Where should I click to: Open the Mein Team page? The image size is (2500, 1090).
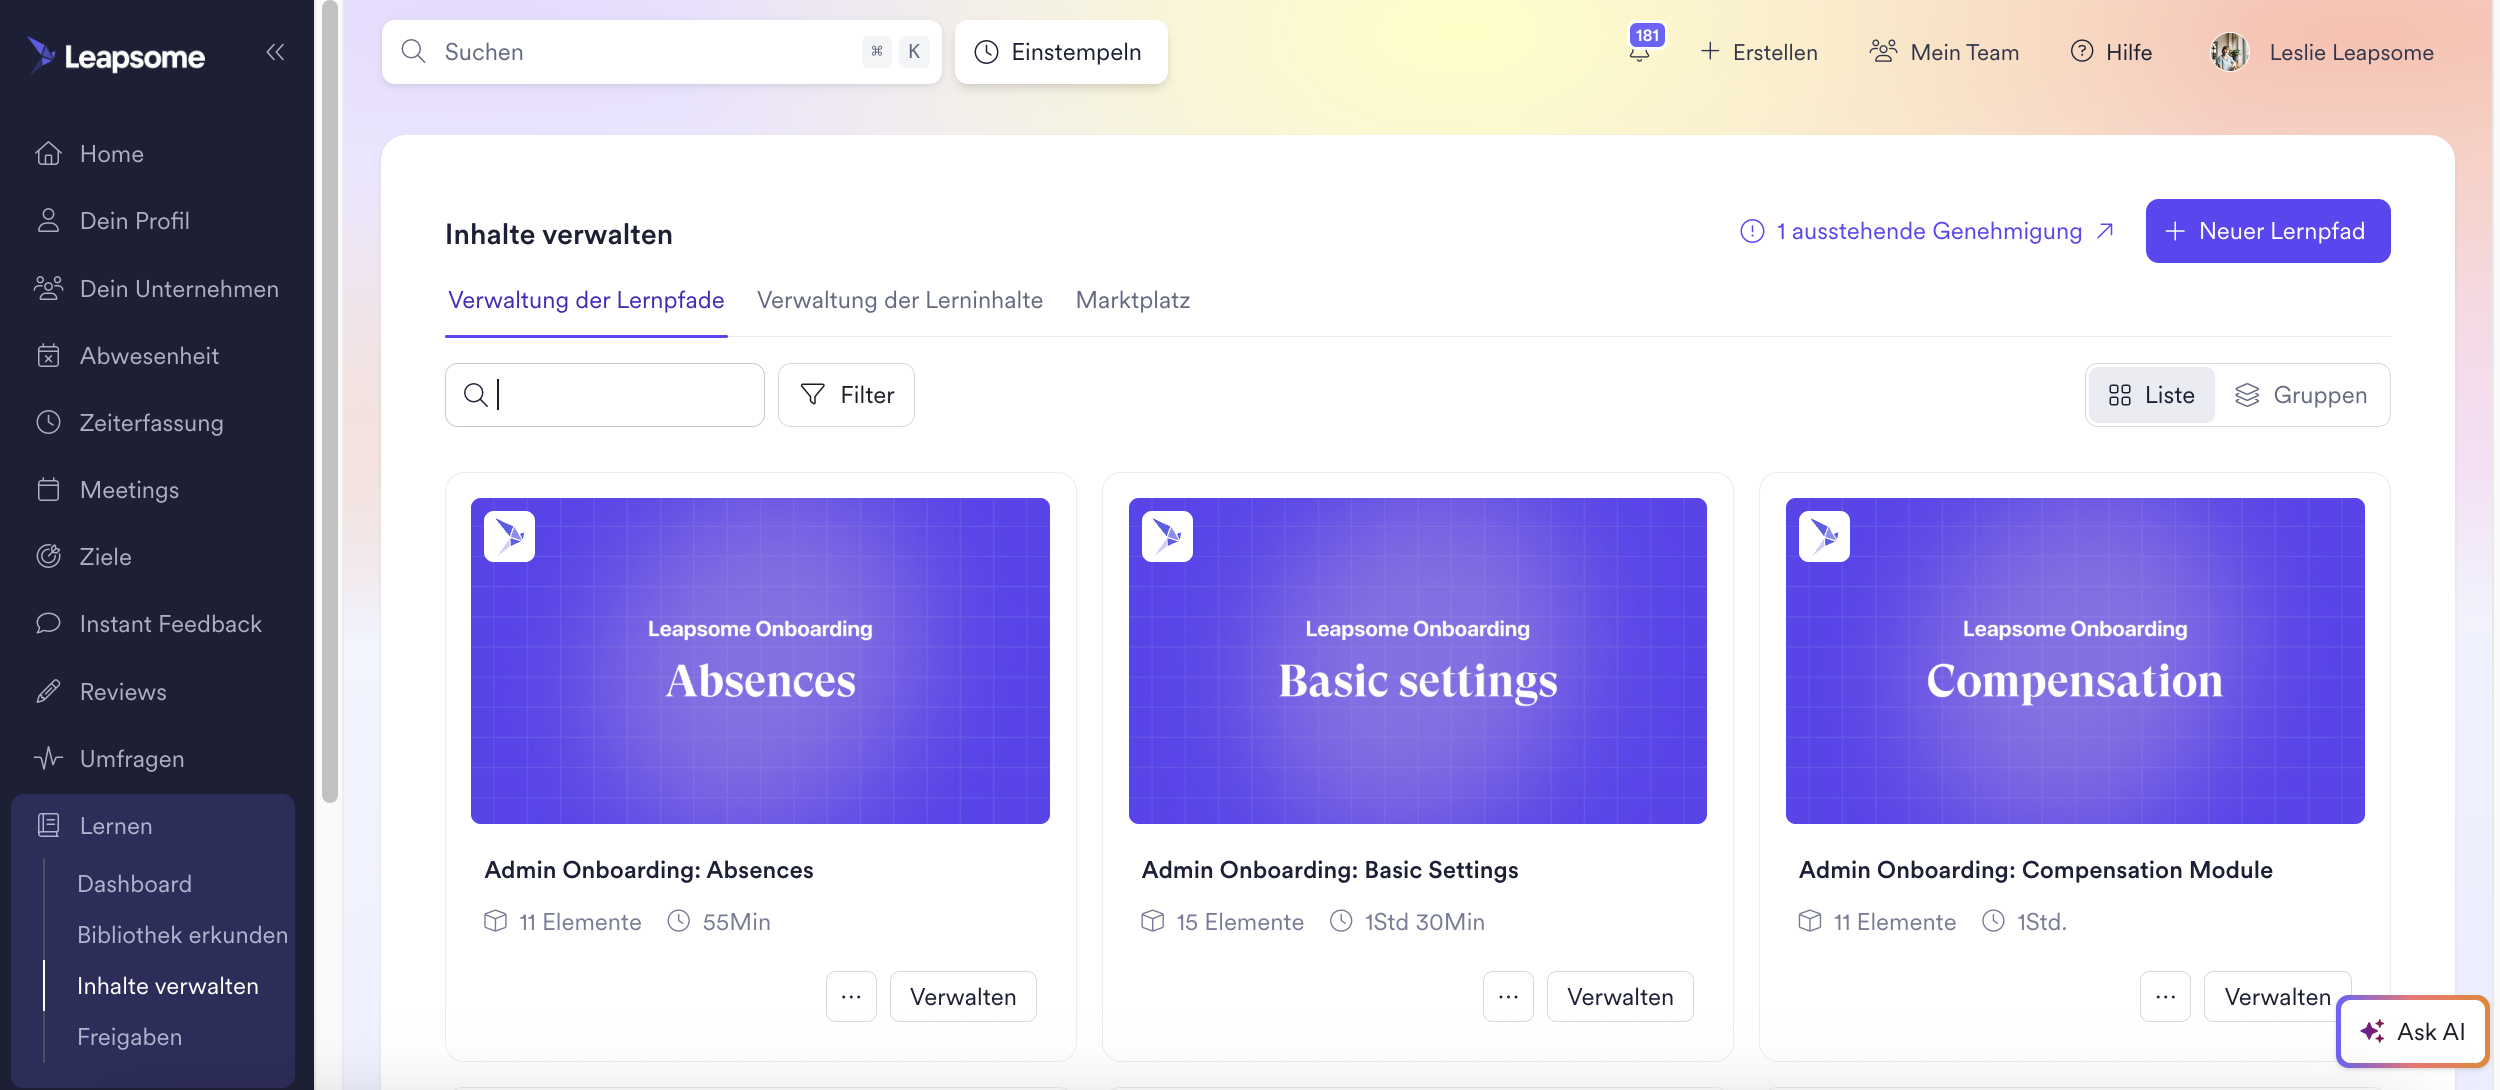1944,52
